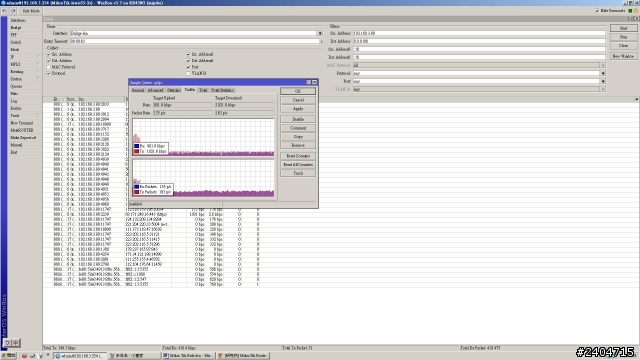The height and width of the screenshot is (360, 640).
Task: Click Copy in Simple Queue dialog
Action: click(298, 137)
